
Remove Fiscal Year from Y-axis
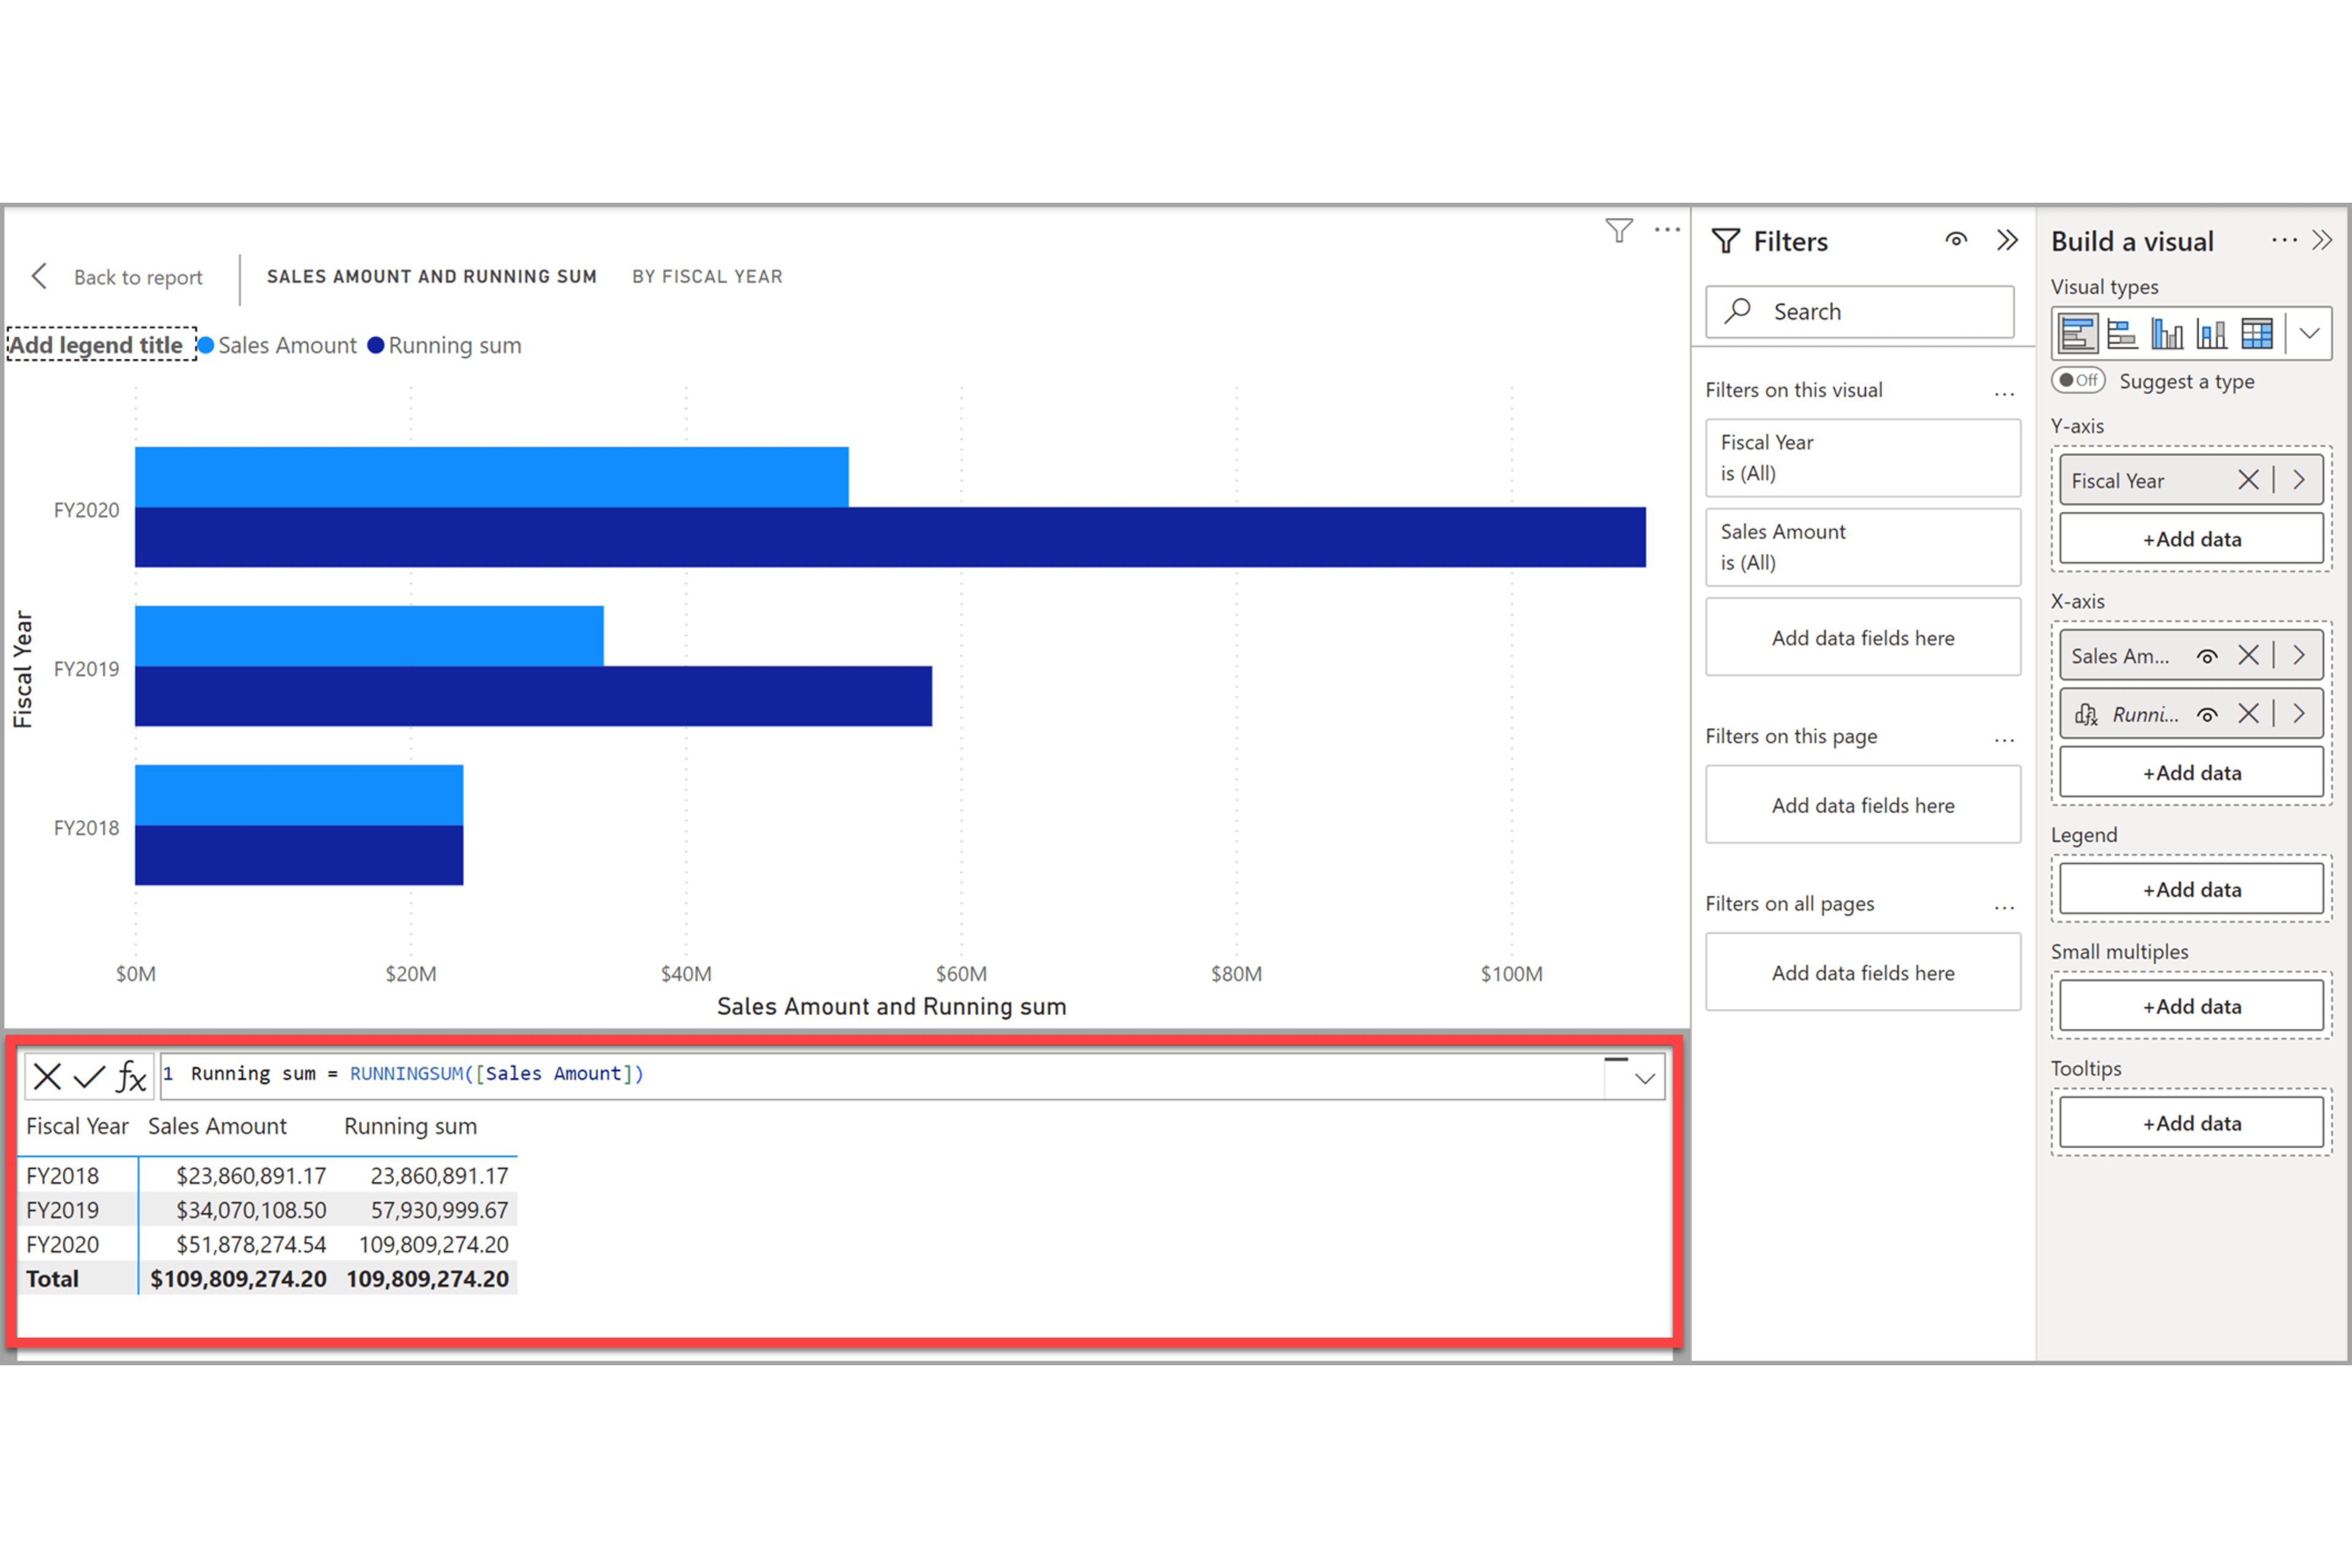[2248, 480]
